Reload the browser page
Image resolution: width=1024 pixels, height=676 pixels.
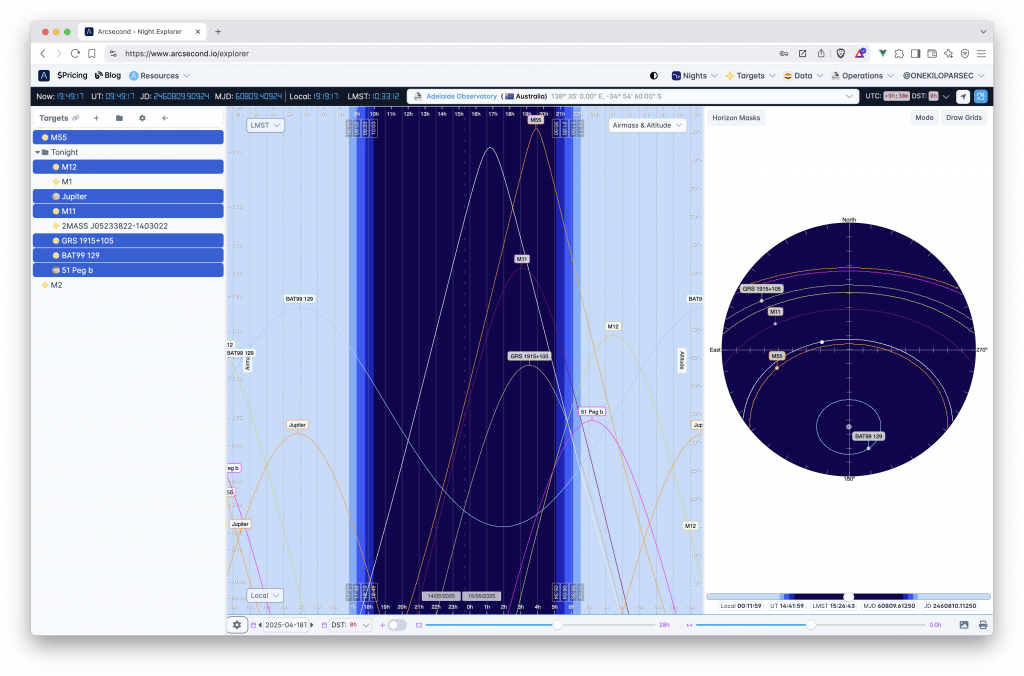pyautogui.click(x=75, y=54)
